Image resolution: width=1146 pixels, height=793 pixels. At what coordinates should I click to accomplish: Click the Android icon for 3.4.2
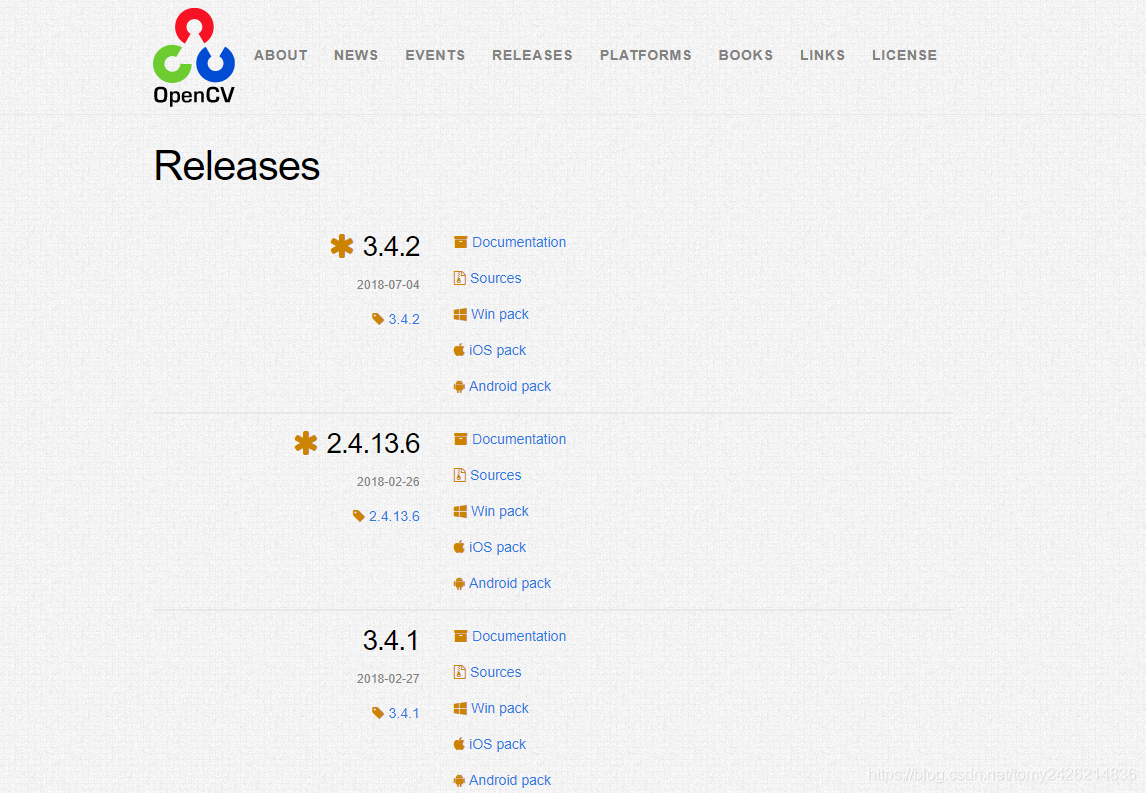click(459, 386)
